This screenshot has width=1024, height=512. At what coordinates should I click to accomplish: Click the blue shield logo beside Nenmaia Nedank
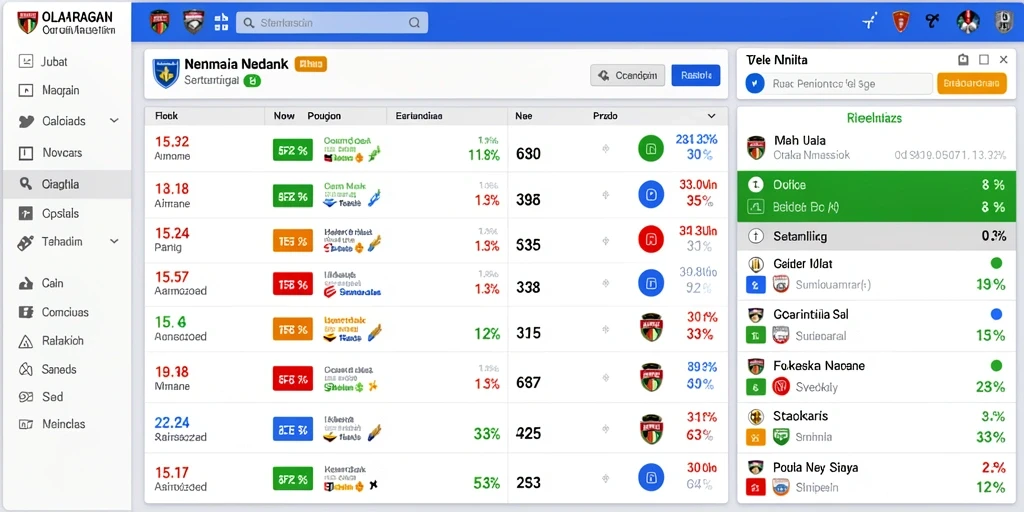tap(166, 73)
